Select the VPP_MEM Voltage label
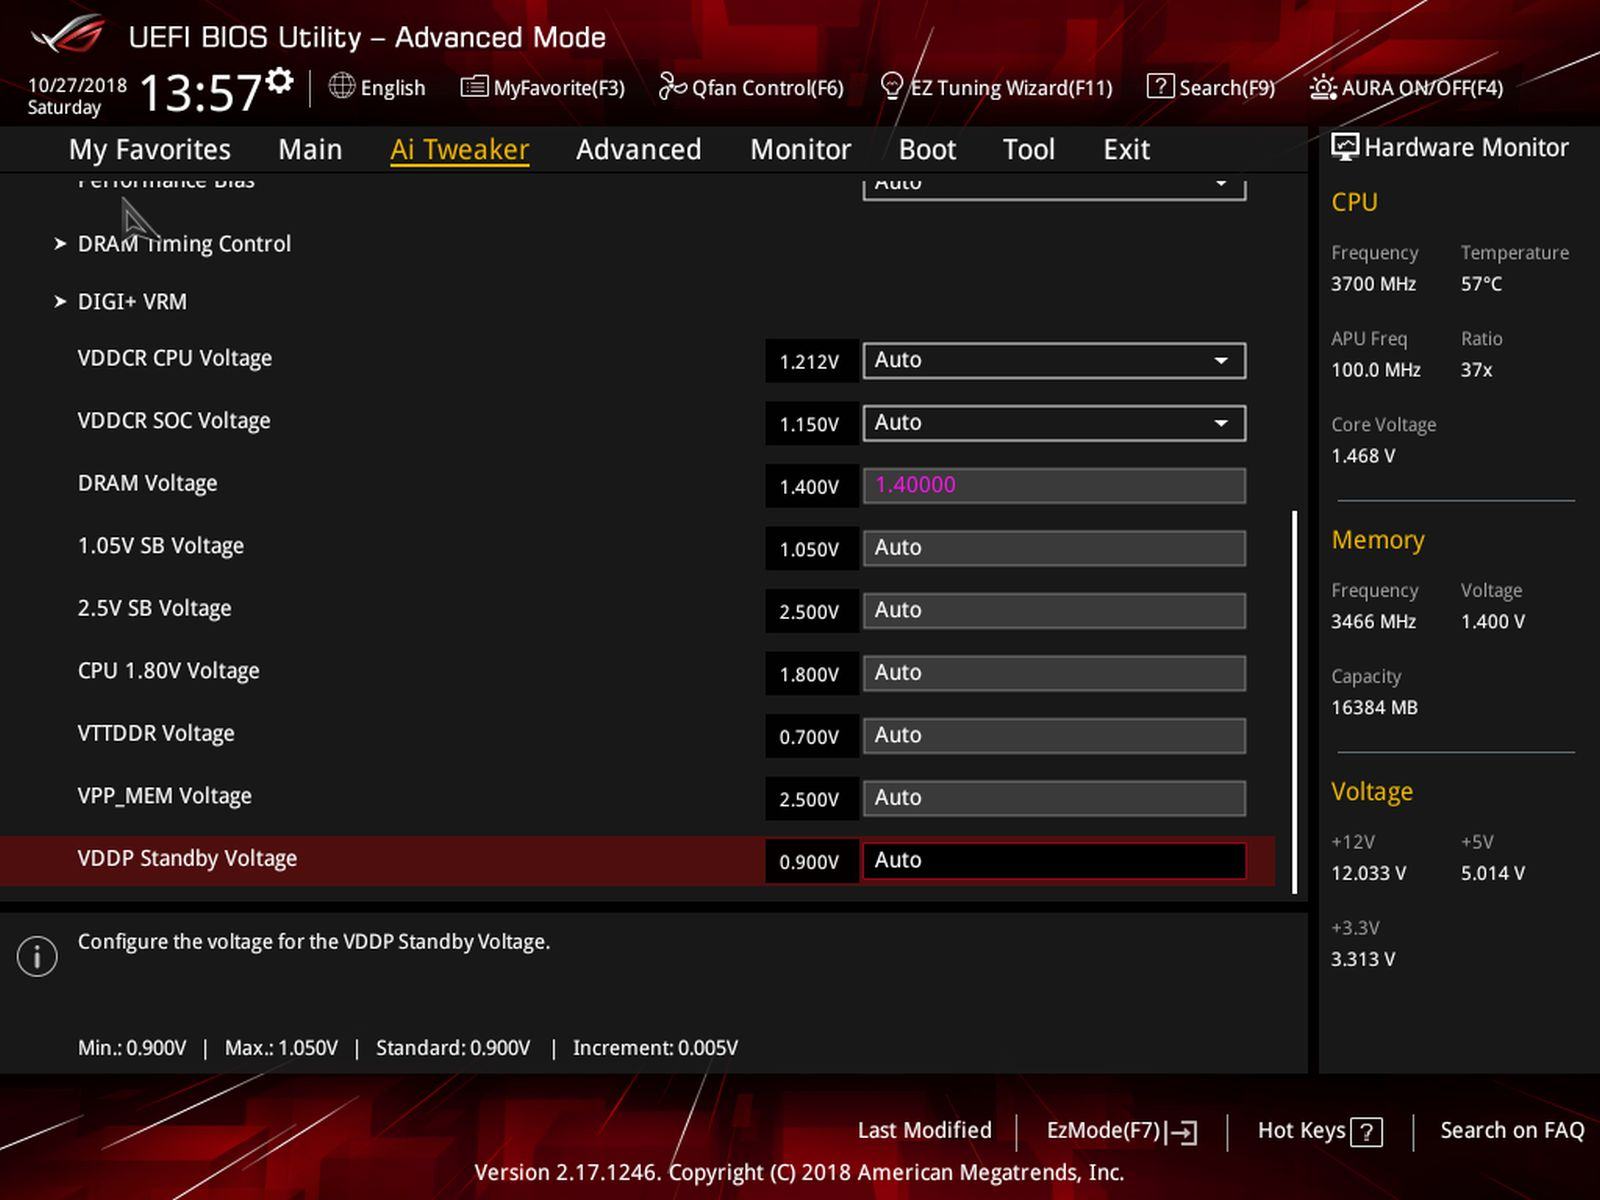The width and height of the screenshot is (1600, 1200). (x=165, y=796)
